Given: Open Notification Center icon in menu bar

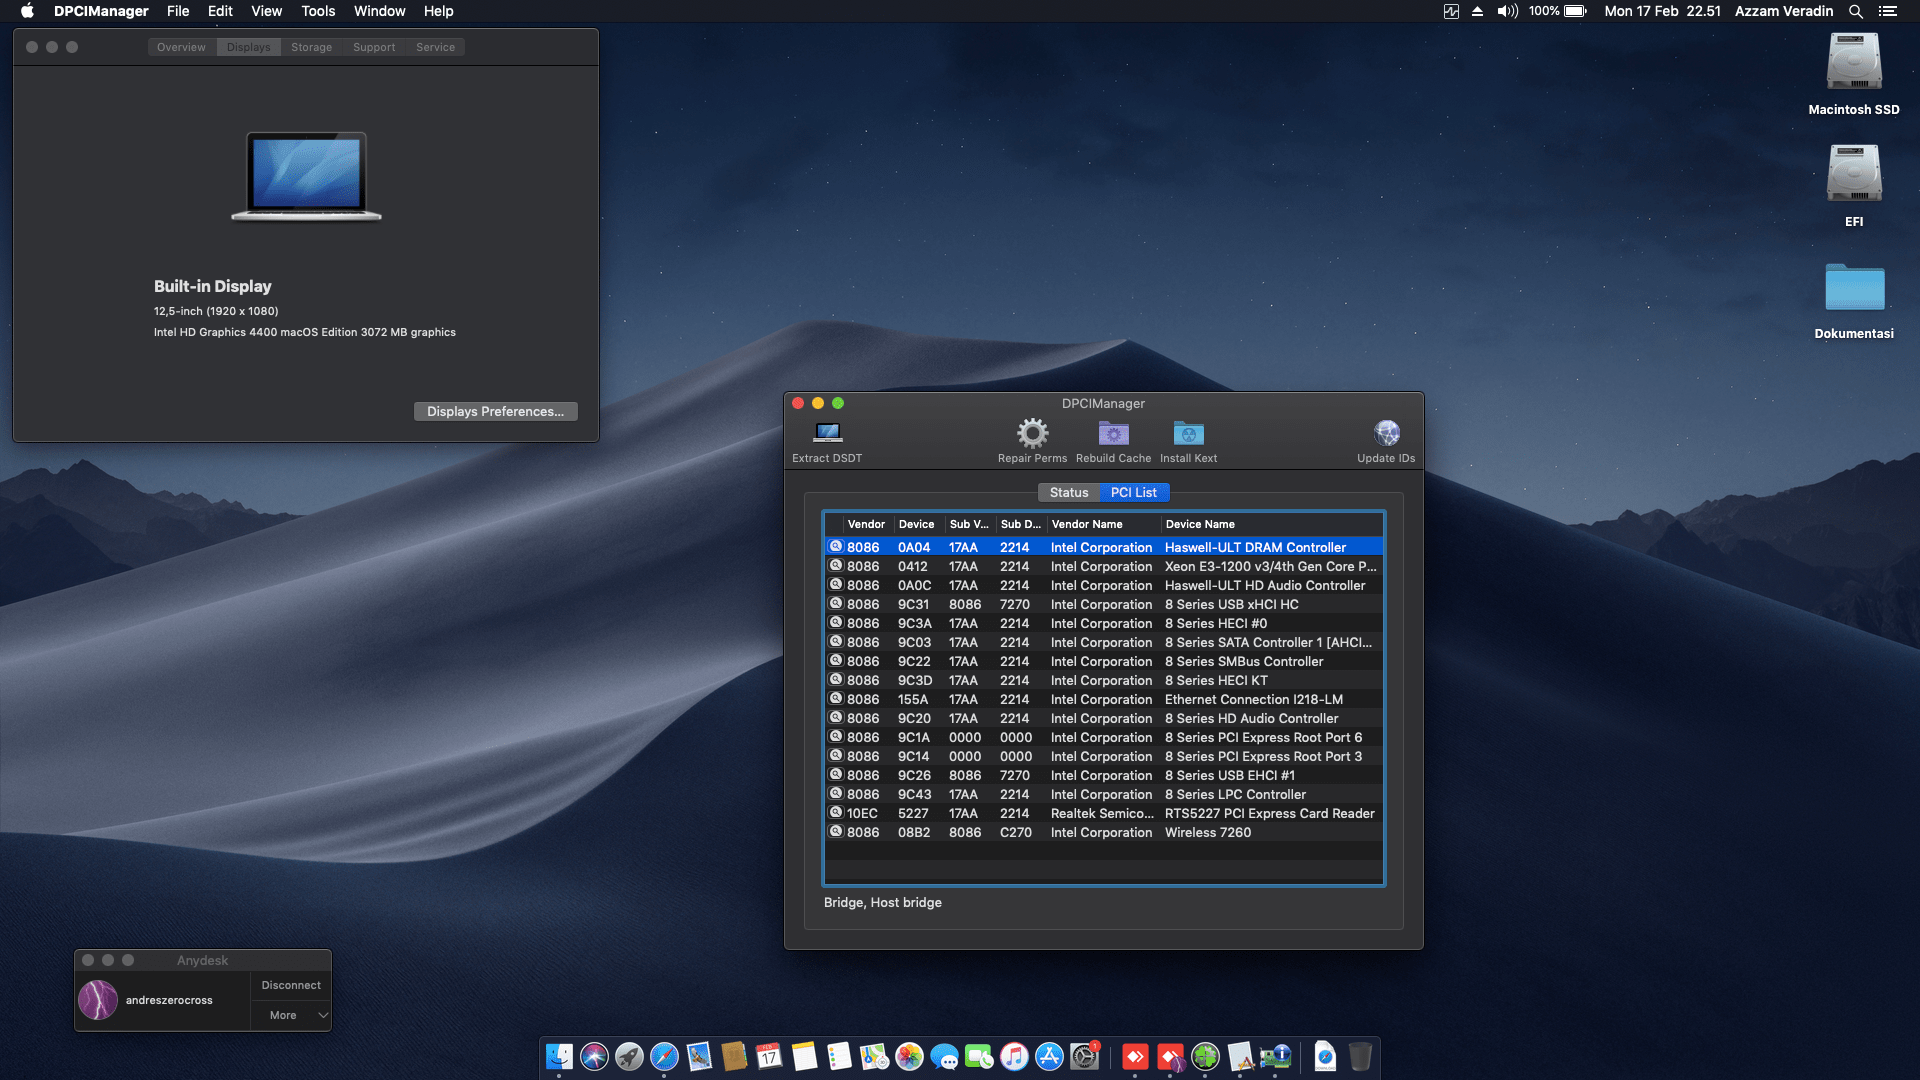Looking at the screenshot, I should pyautogui.click(x=1887, y=11).
